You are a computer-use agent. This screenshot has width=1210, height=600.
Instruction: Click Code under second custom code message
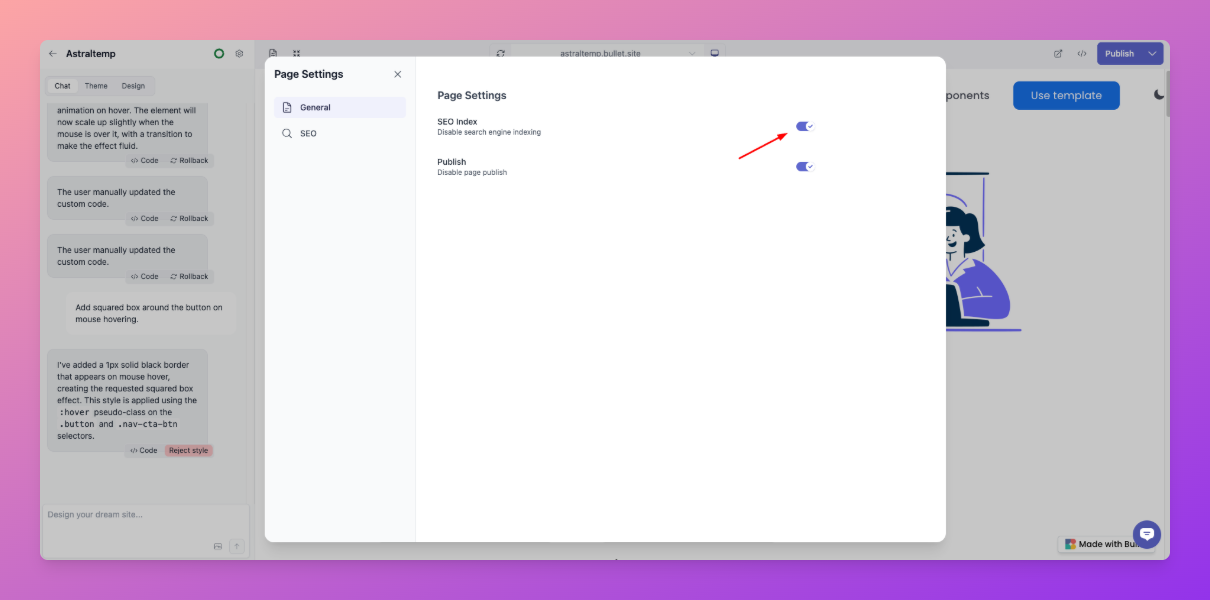point(144,276)
